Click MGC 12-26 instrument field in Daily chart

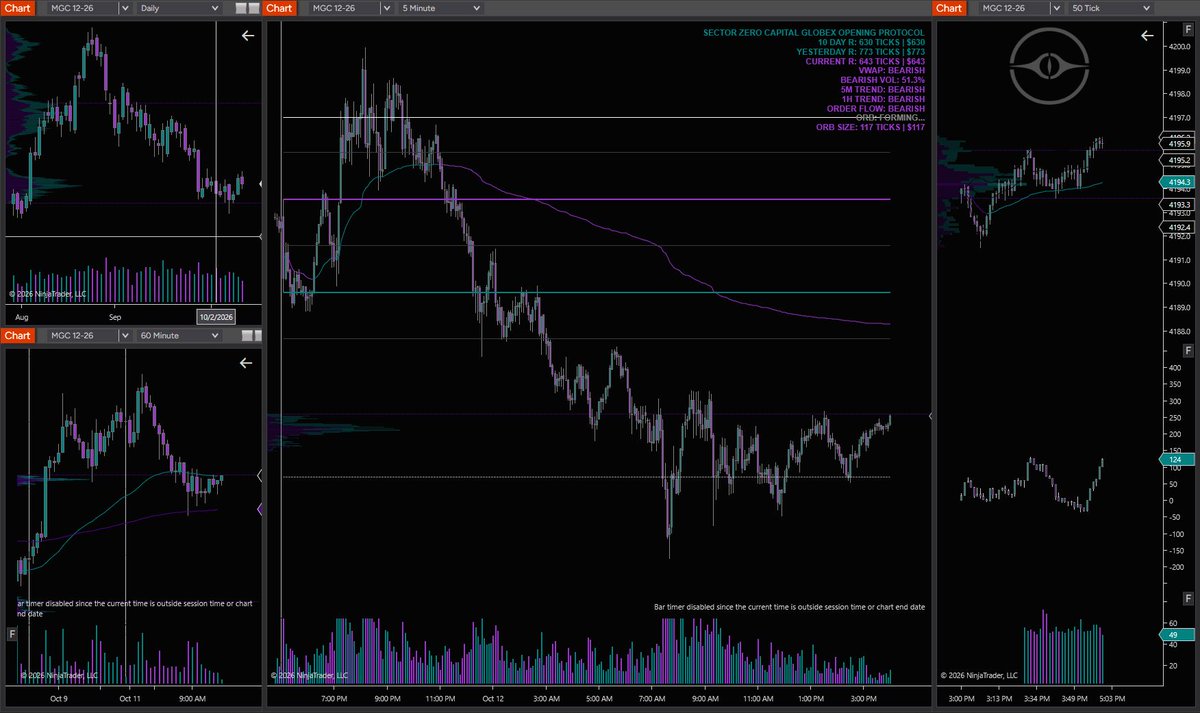point(82,8)
